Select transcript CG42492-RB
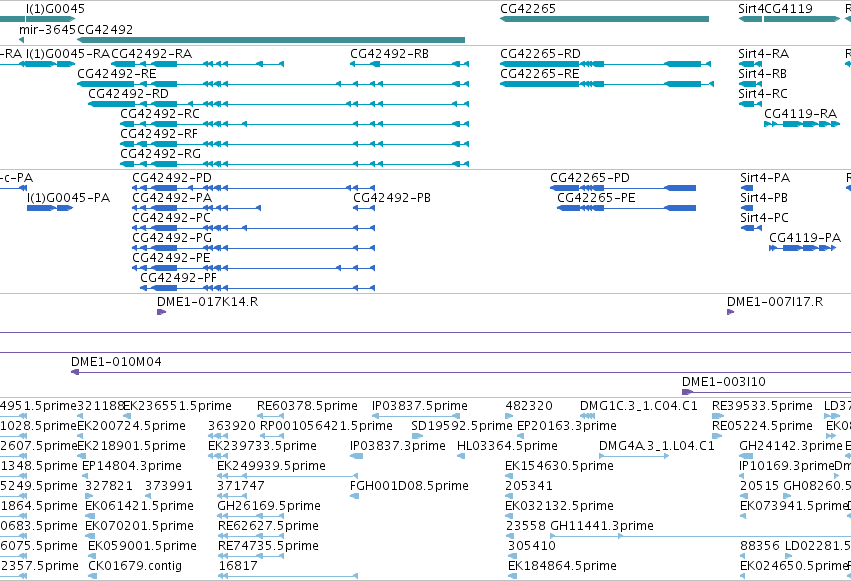The height and width of the screenshot is (581, 851). 409,64
